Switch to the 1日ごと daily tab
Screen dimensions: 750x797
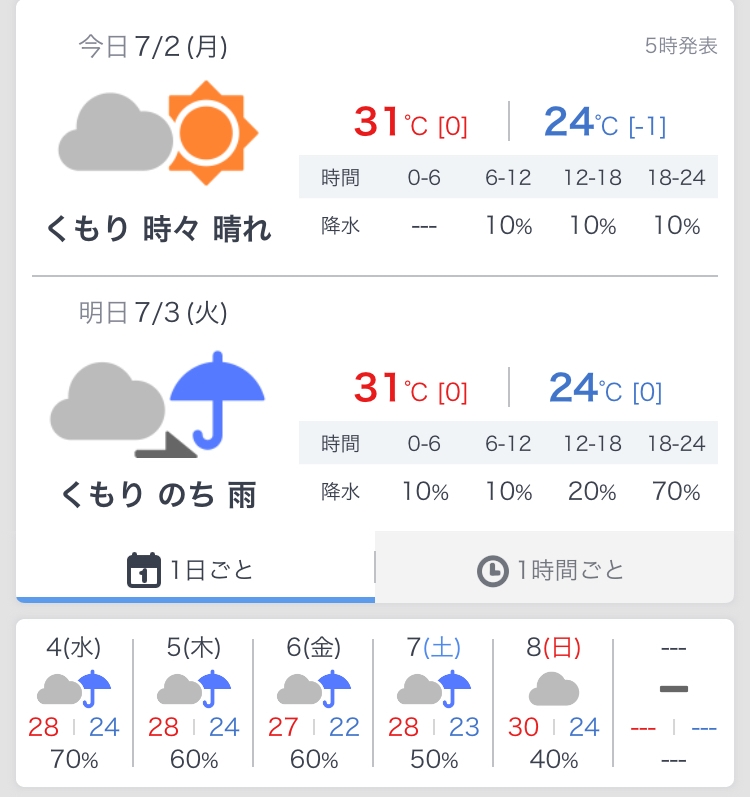click(195, 570)
